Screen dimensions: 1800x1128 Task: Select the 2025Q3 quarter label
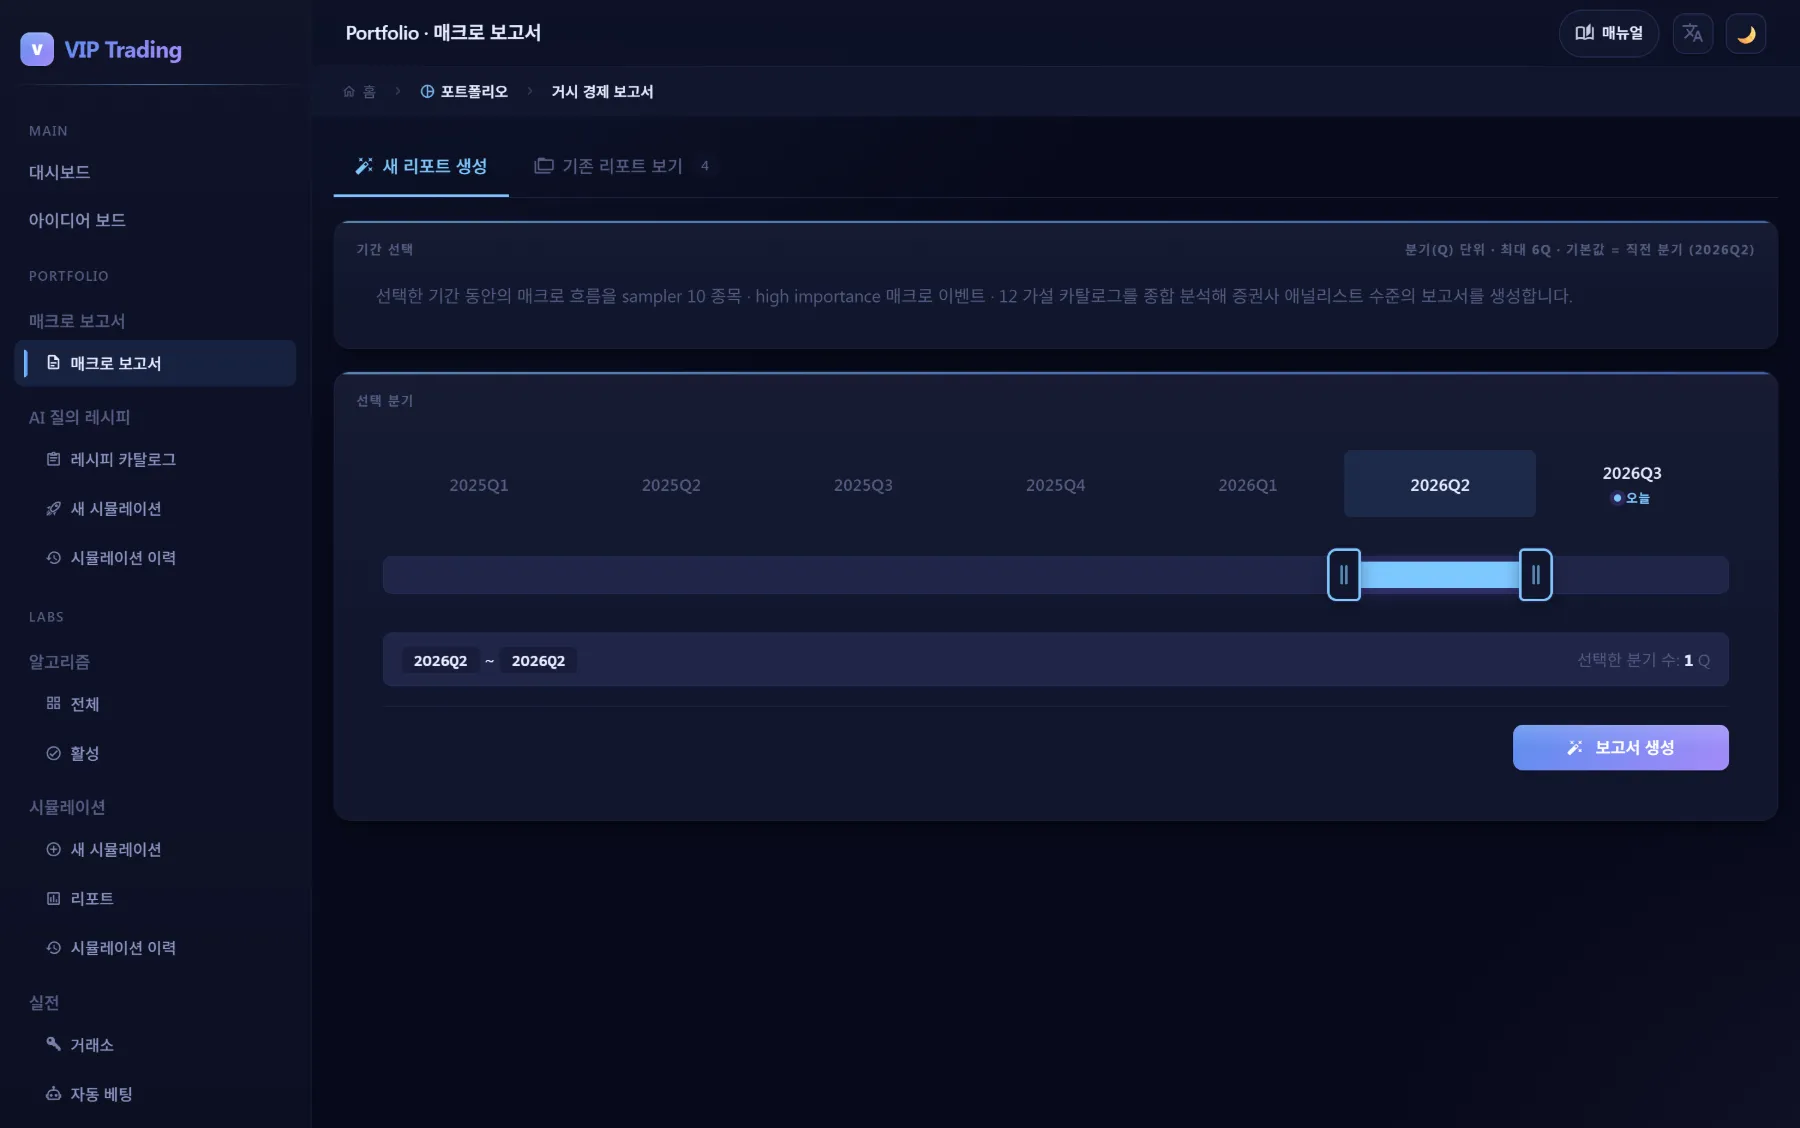(863, 485)
